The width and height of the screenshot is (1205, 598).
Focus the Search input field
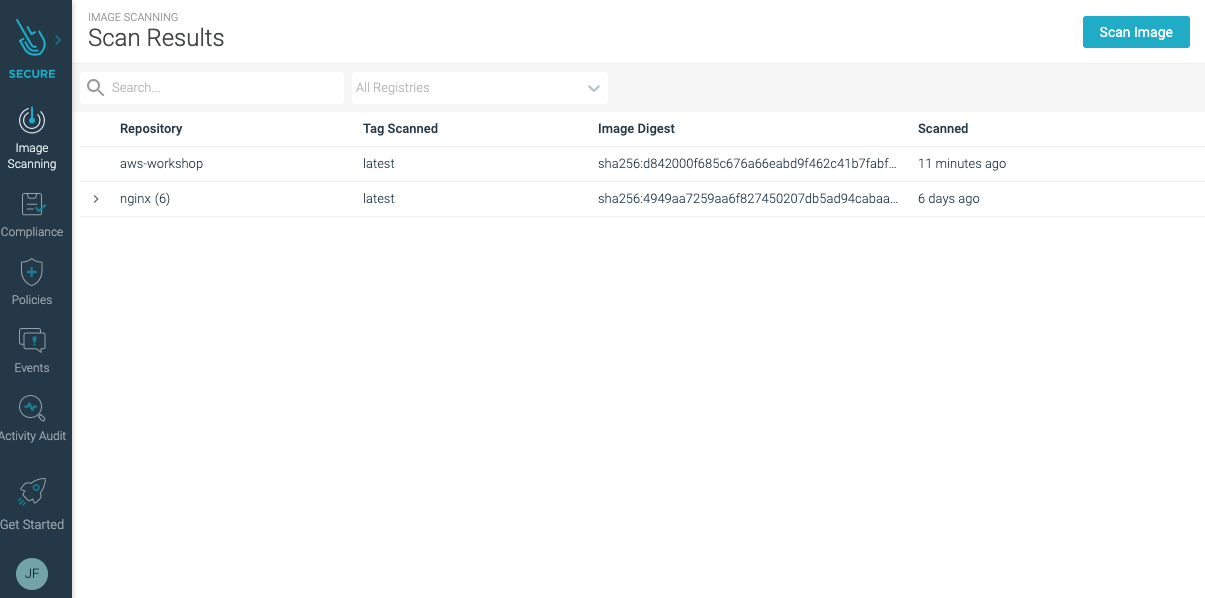click(212, 88)
